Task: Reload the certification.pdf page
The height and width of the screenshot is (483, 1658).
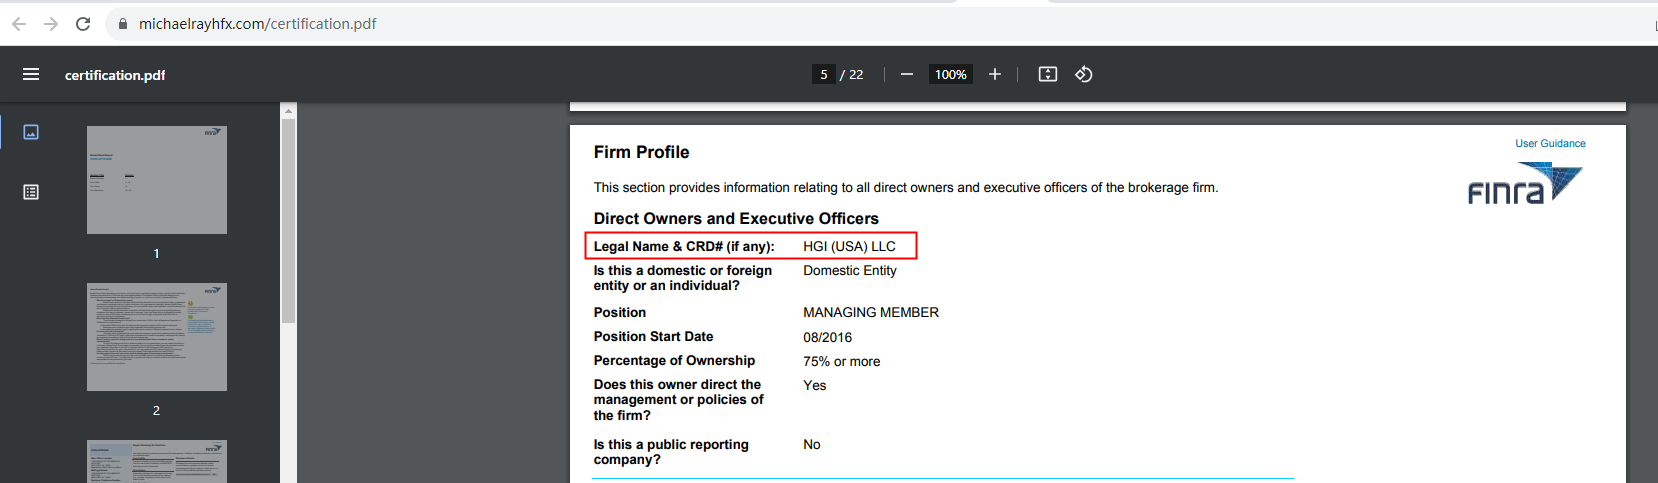Action: (x=83, y=24)
